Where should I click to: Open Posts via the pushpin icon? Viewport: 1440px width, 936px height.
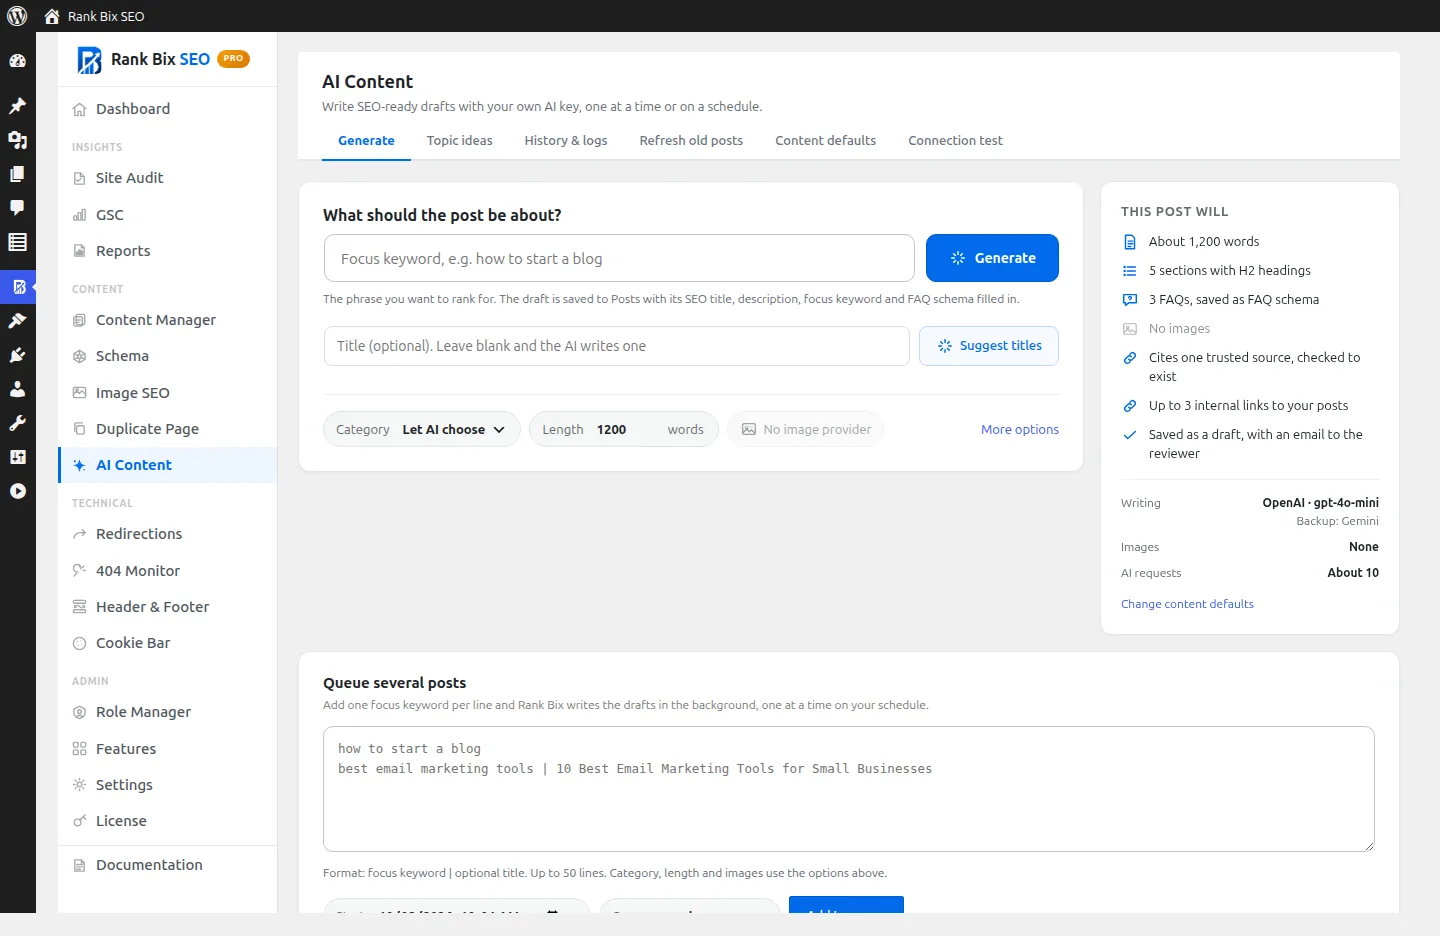(x=17, y=106)
